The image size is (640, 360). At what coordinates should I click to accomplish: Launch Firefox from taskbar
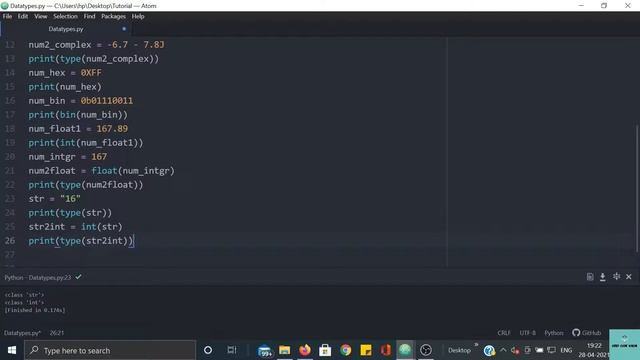tap(305, 350)
